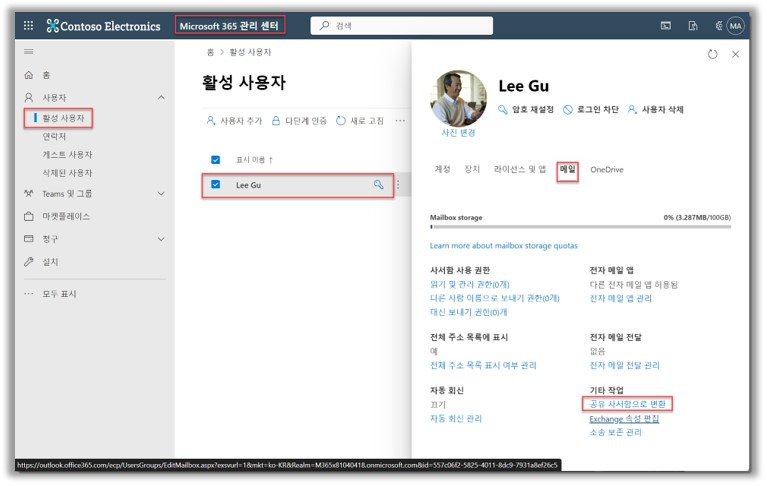The width and height of the screenshot is (767, 486).
Task: Open 전자 메일 전달 관리 link
Action: click(x=625, y=365)
